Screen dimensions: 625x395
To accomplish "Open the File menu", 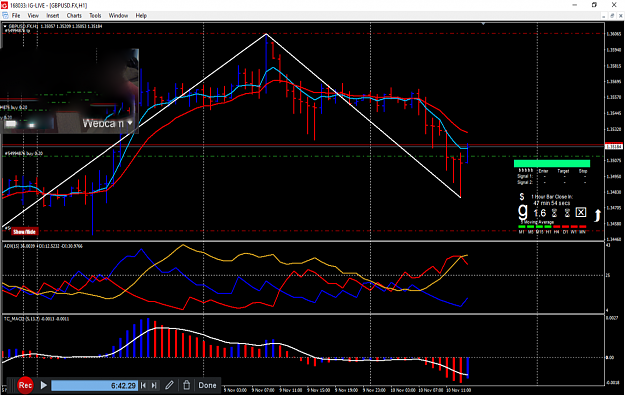I will [x=16, y=16].
